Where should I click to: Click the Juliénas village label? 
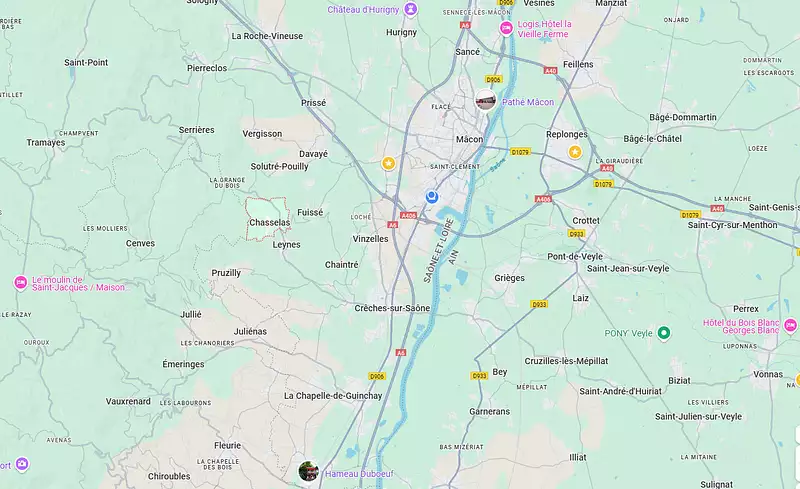point(250,331)
